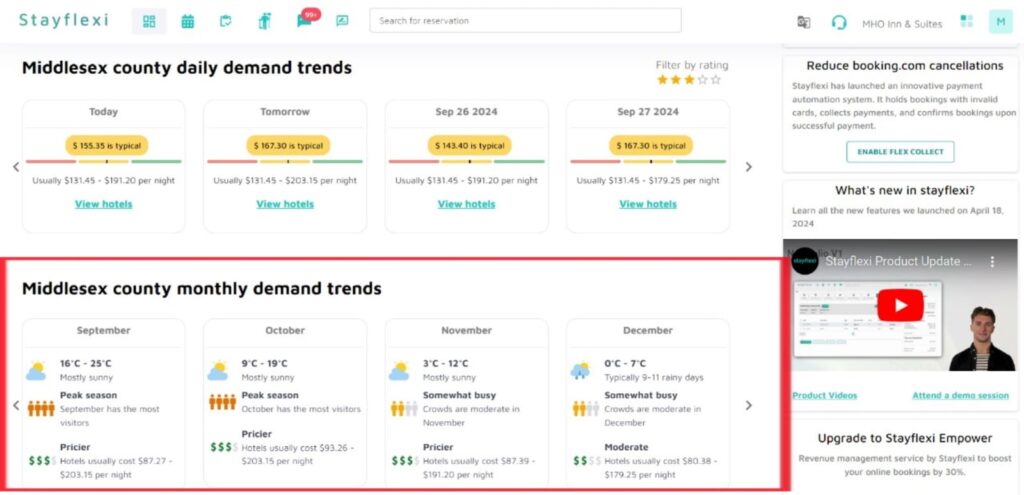This screenshot has width=1024, height=495.
Task: View hotels for Tomorrow
Action: pos(285,204)
